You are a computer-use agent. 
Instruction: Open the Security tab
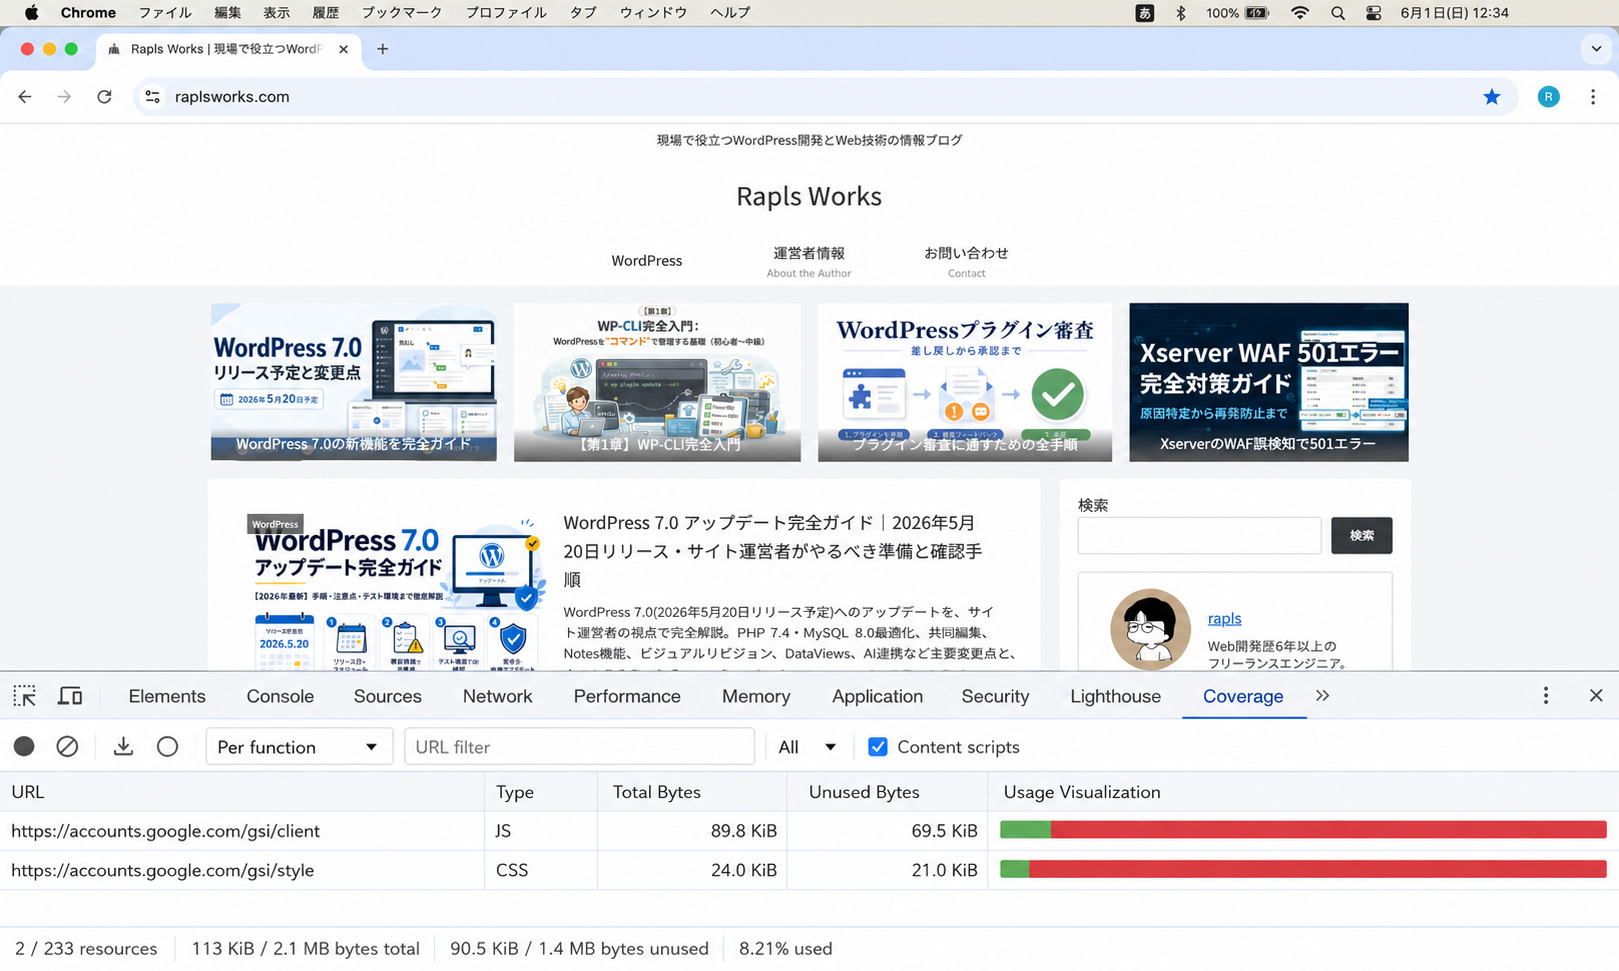(995, 696)
